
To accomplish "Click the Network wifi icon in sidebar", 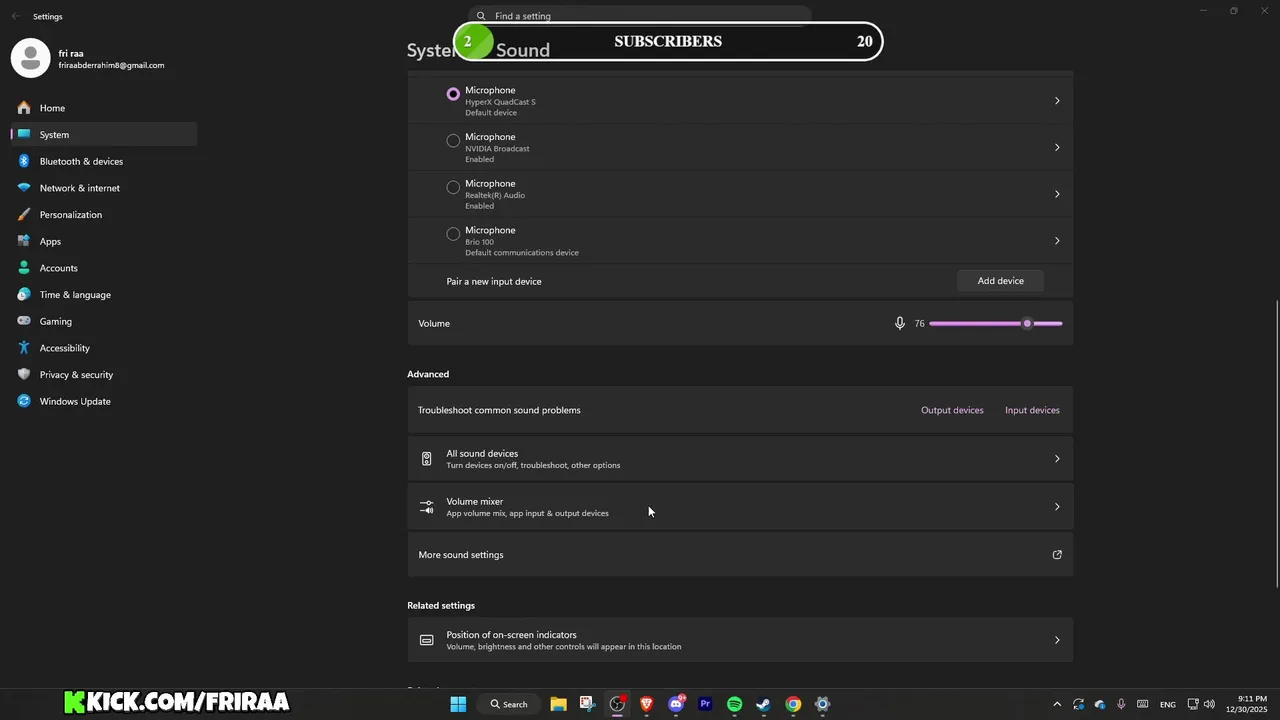I will click(24, 188).
